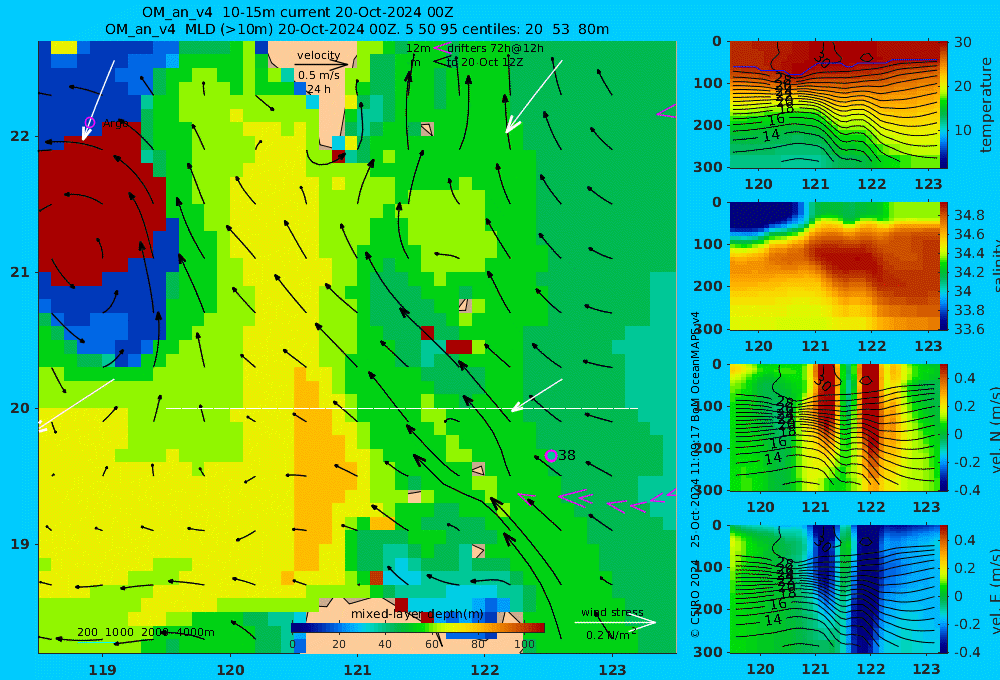Click the '0.2 N/m²' wind stress value
Screen dimensions: 1000x680
(611, 635)
